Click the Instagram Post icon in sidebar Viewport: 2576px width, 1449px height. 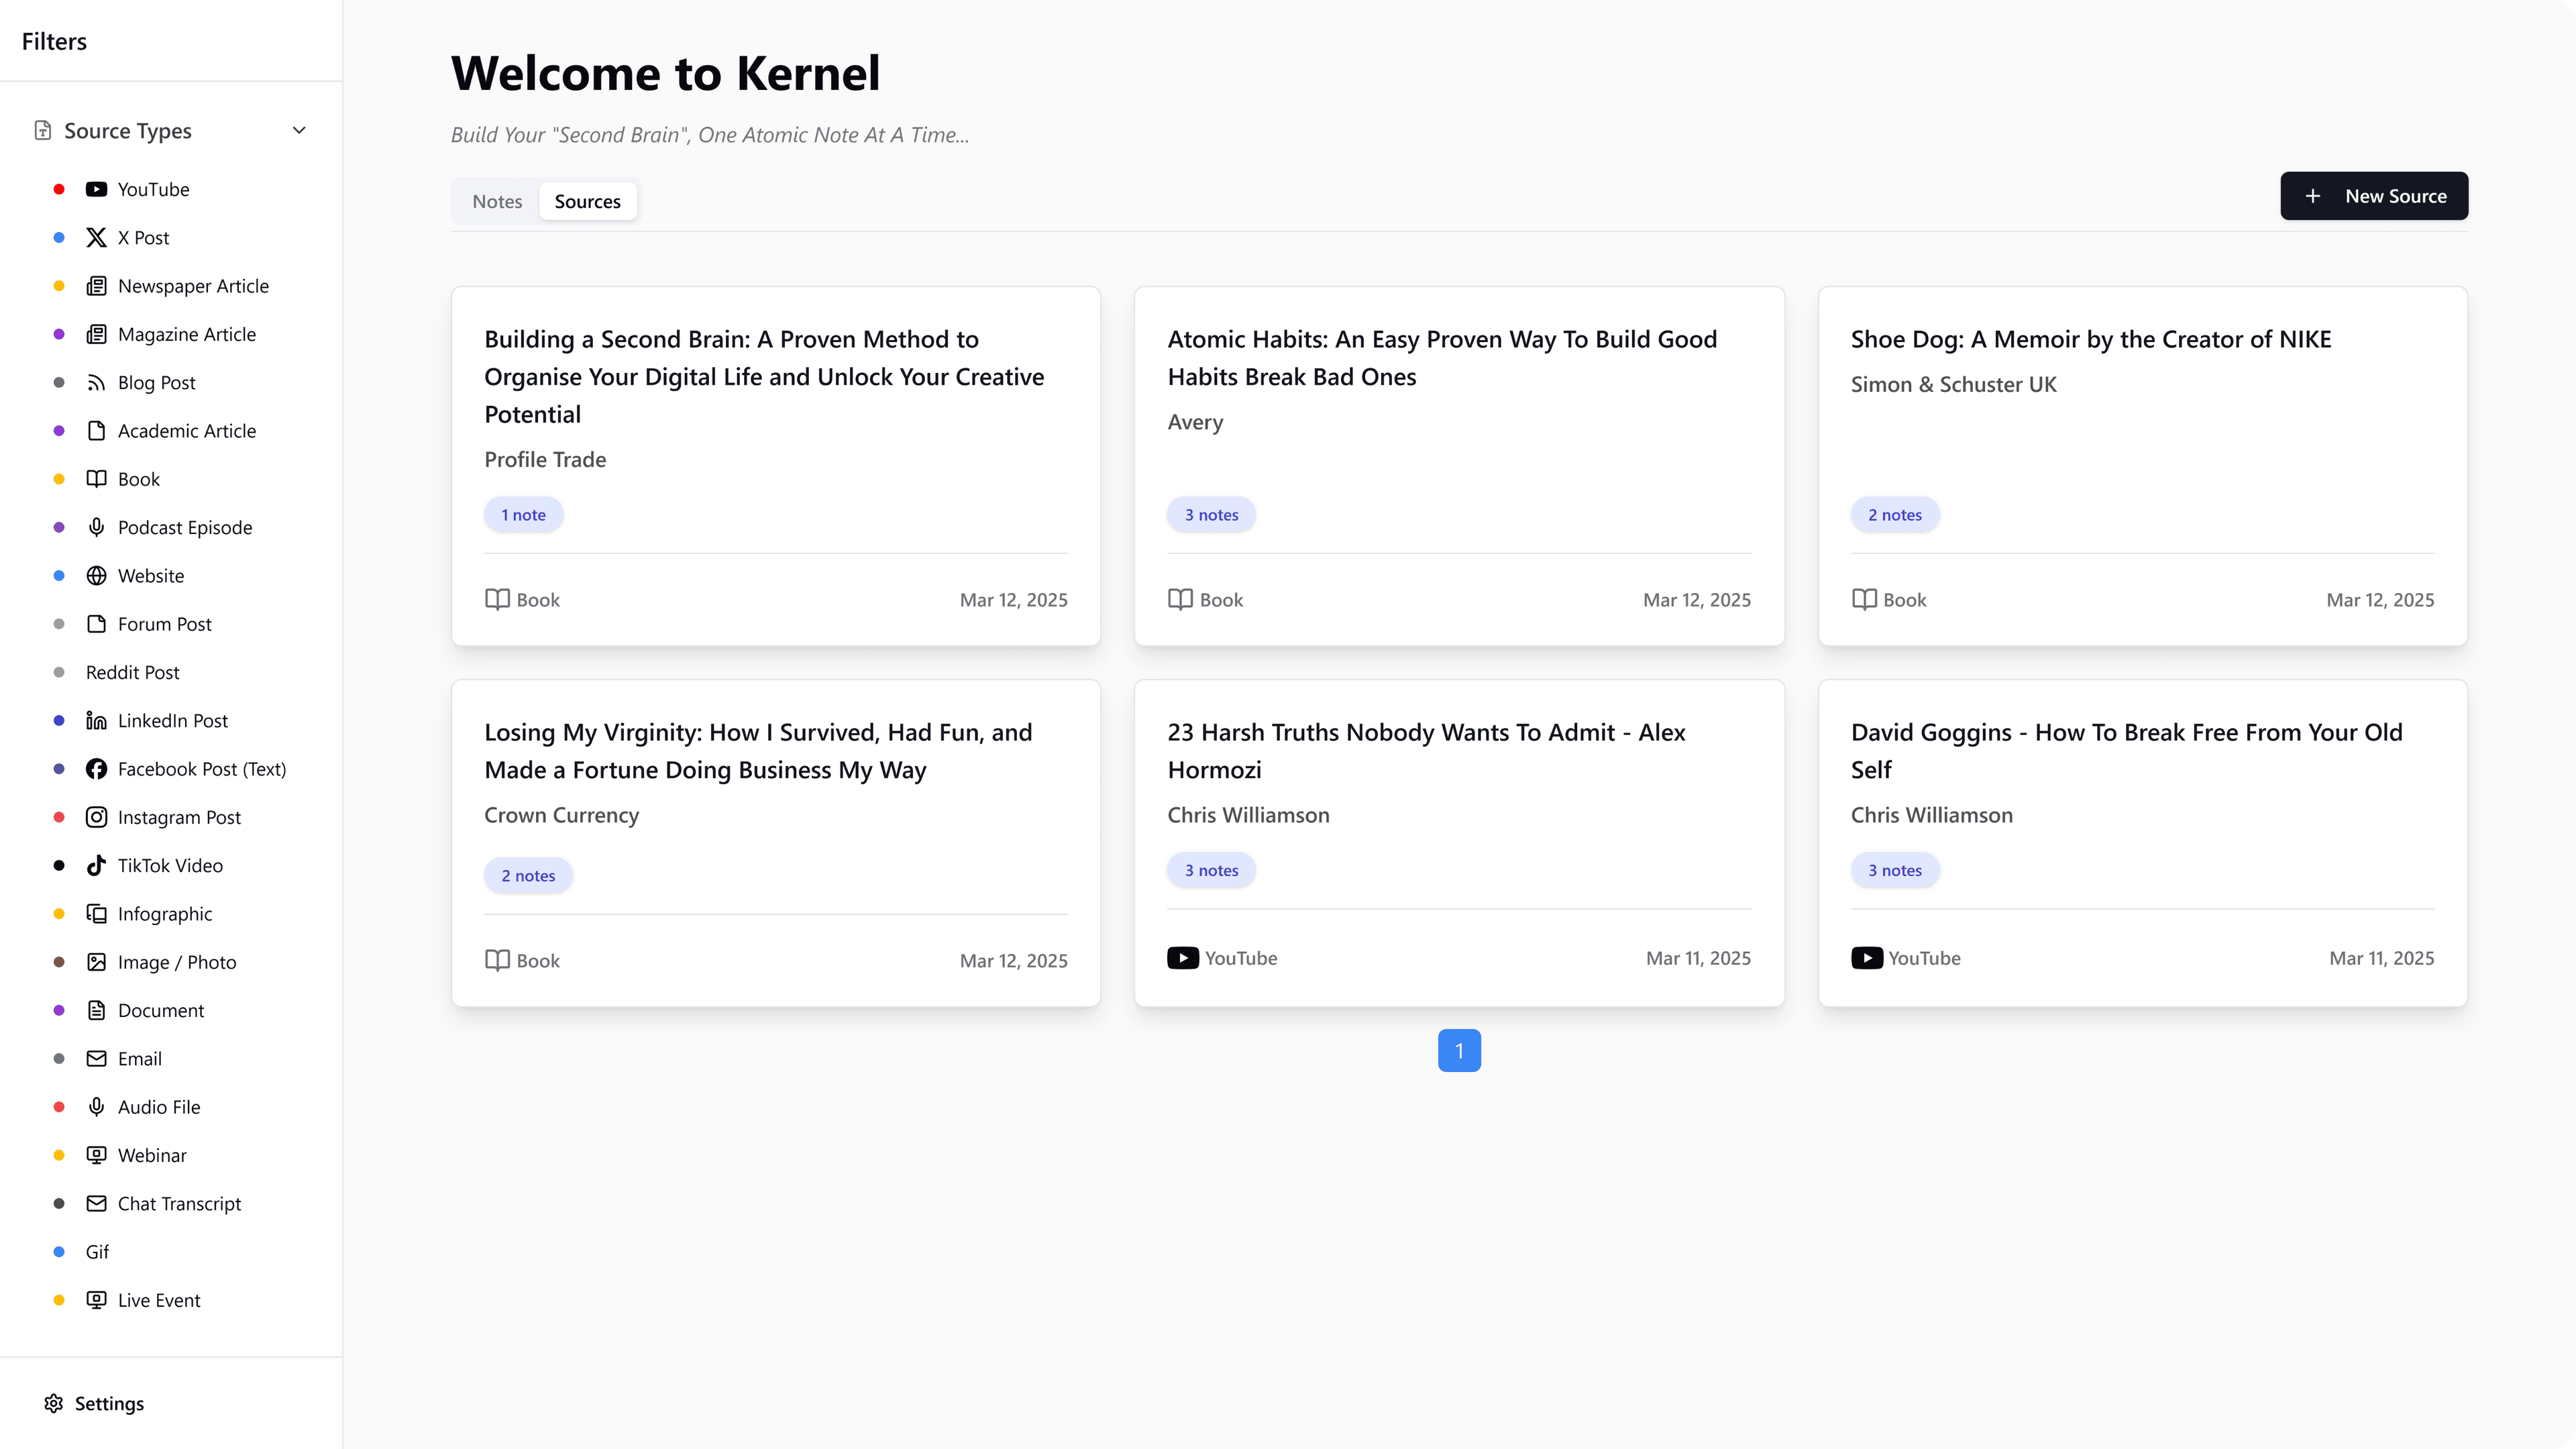[x=95, y=817]
